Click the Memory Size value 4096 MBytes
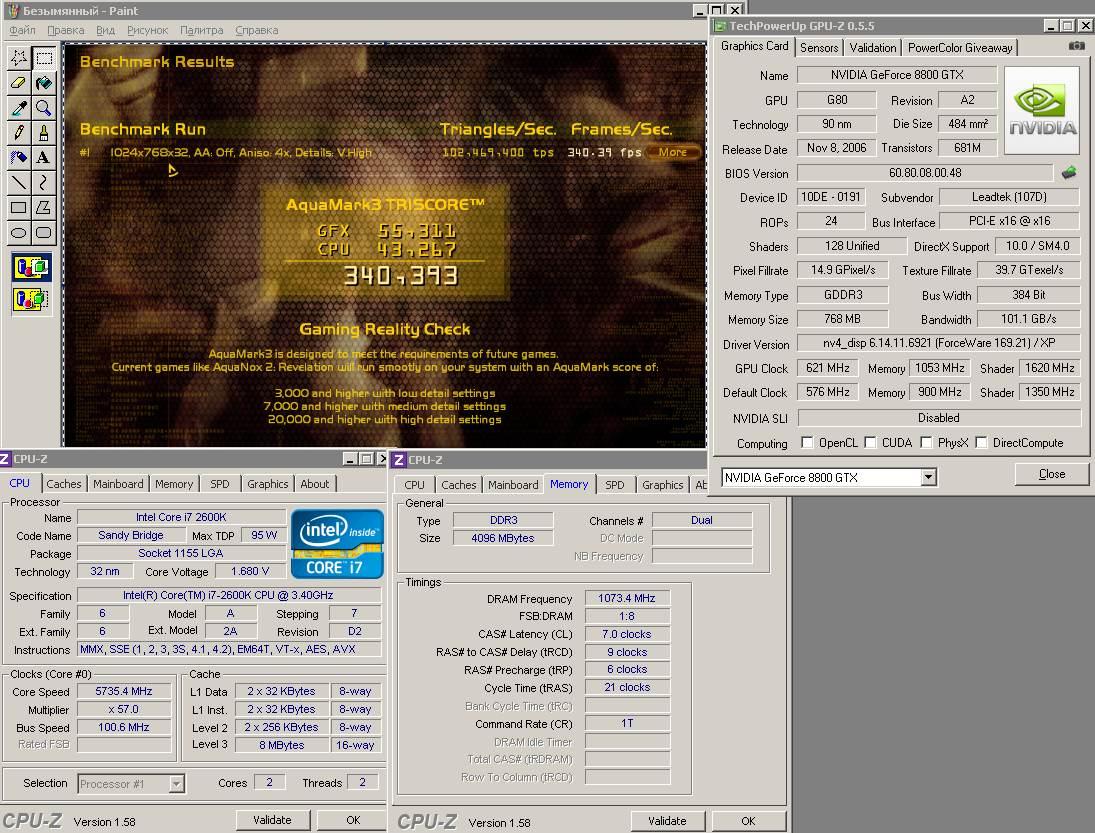The image size is (1095, 833). click(503, 538)
